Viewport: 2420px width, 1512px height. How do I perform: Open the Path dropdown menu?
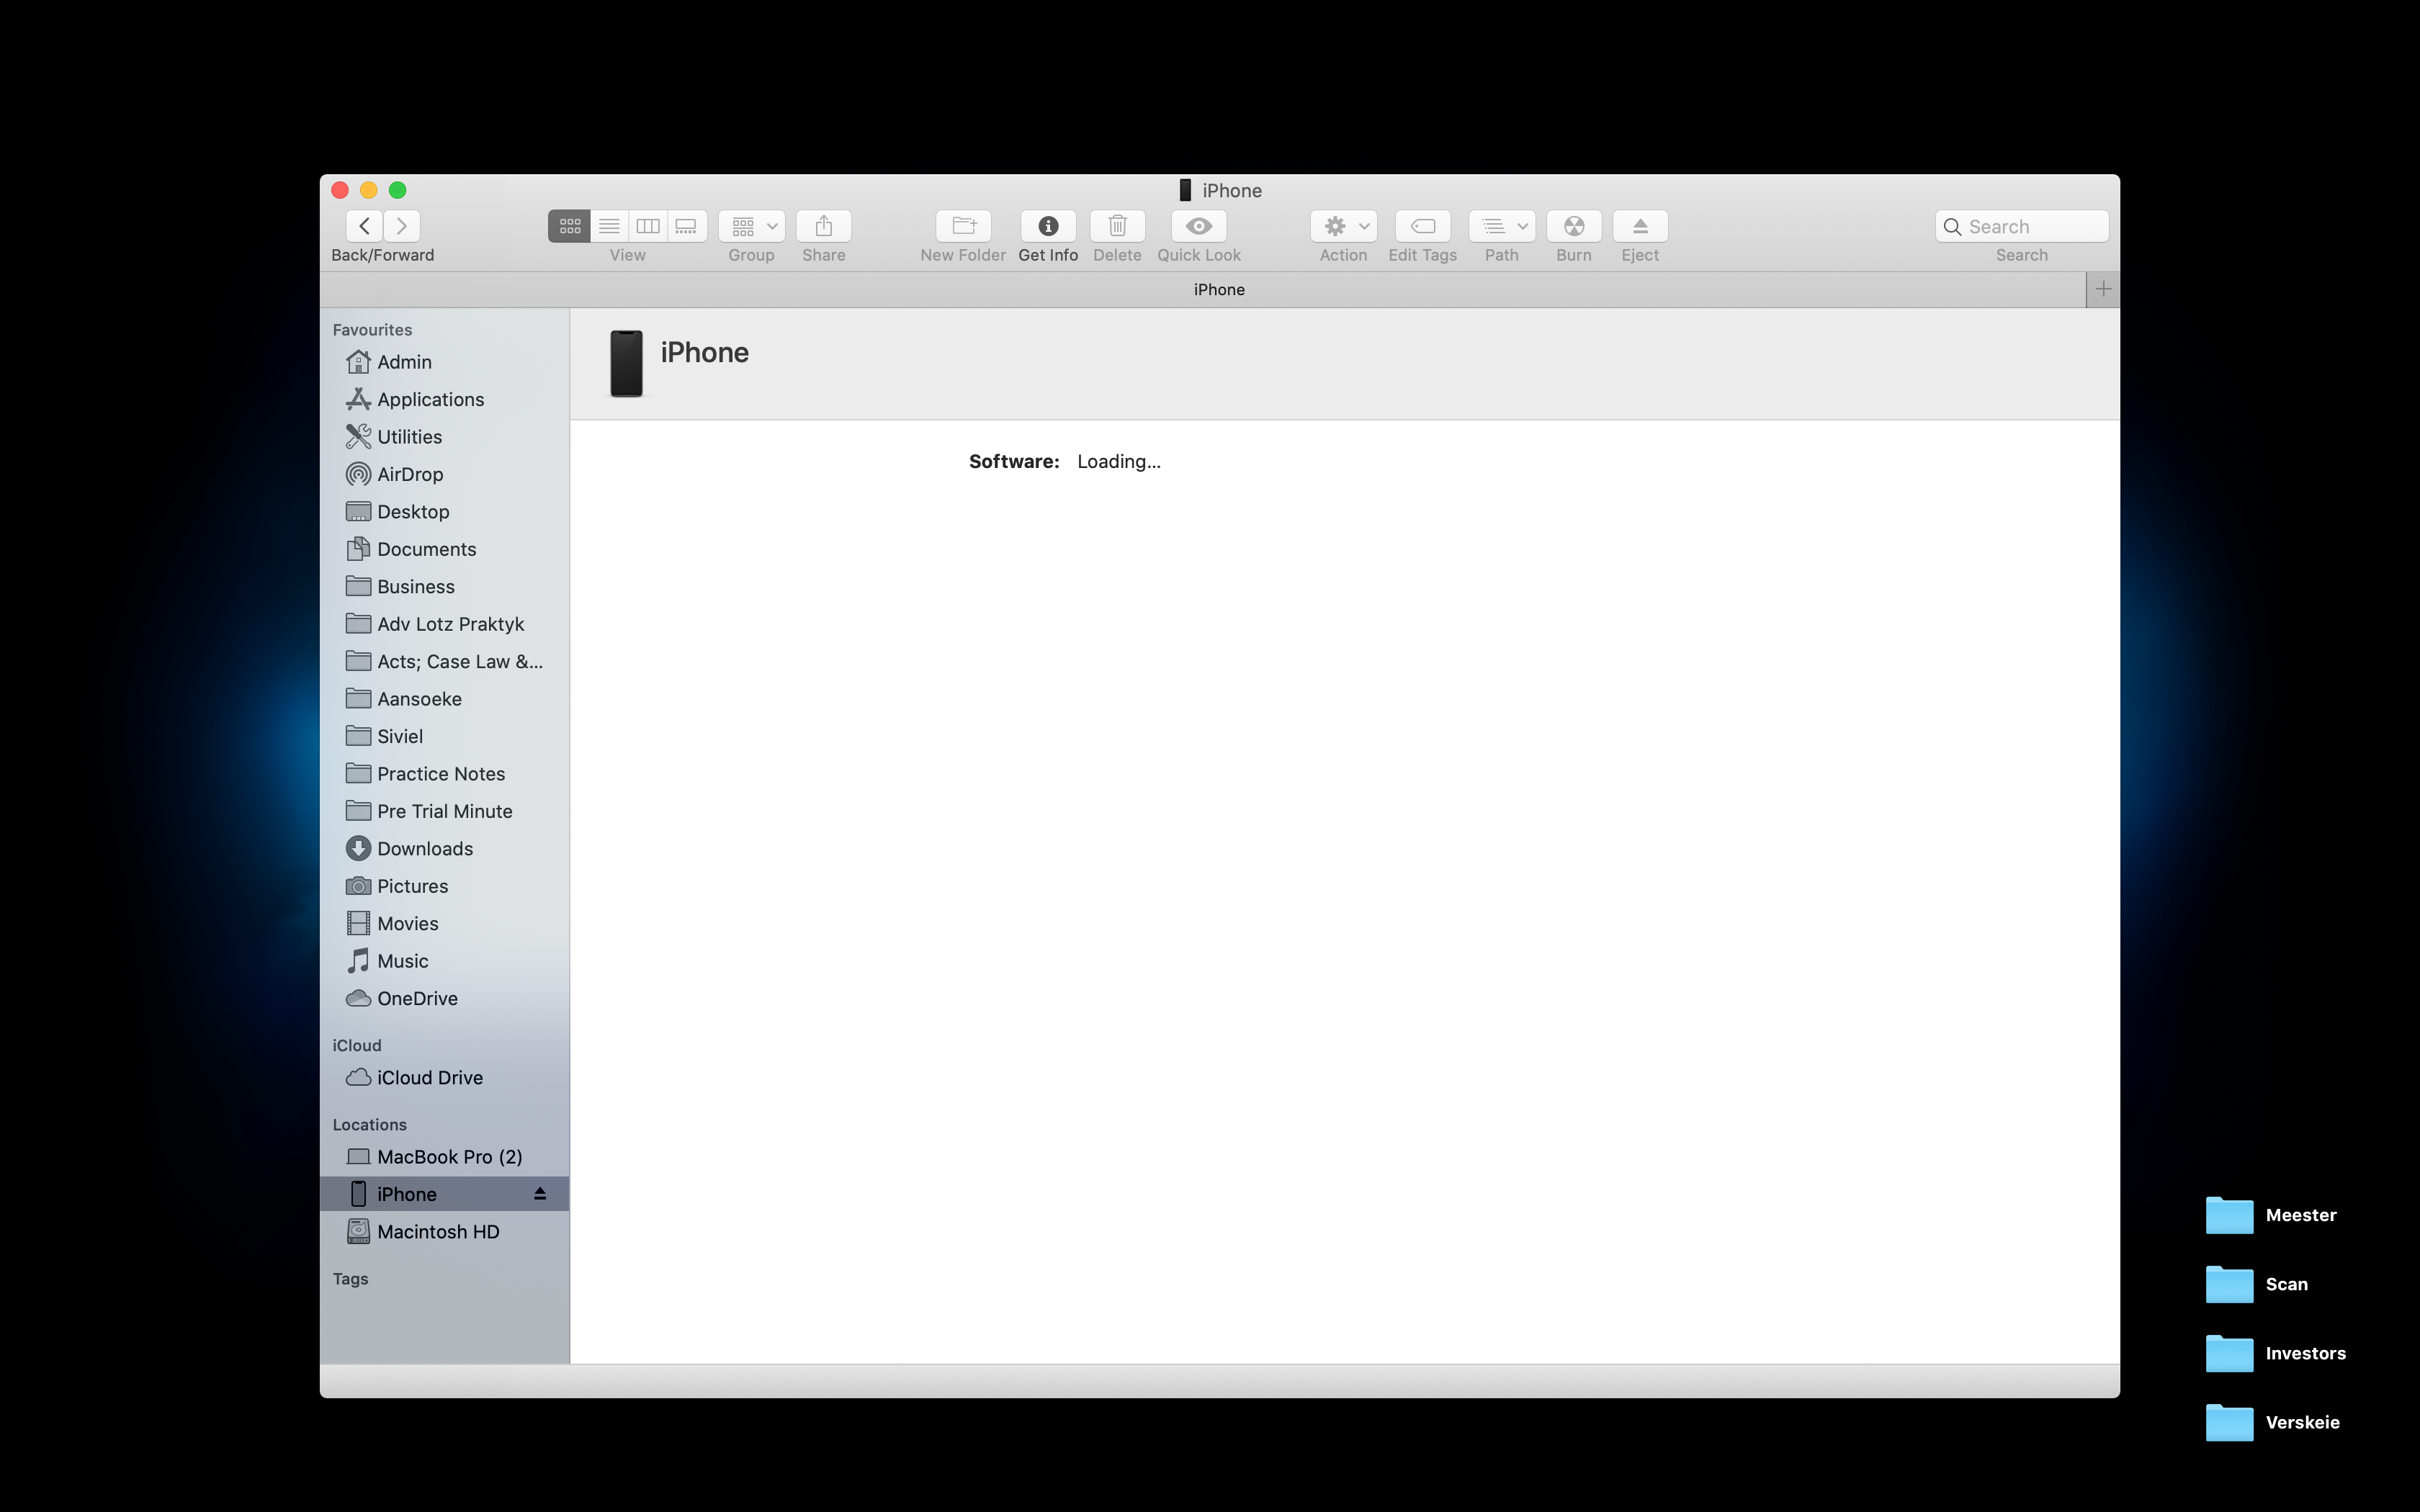click(1501, 226)
